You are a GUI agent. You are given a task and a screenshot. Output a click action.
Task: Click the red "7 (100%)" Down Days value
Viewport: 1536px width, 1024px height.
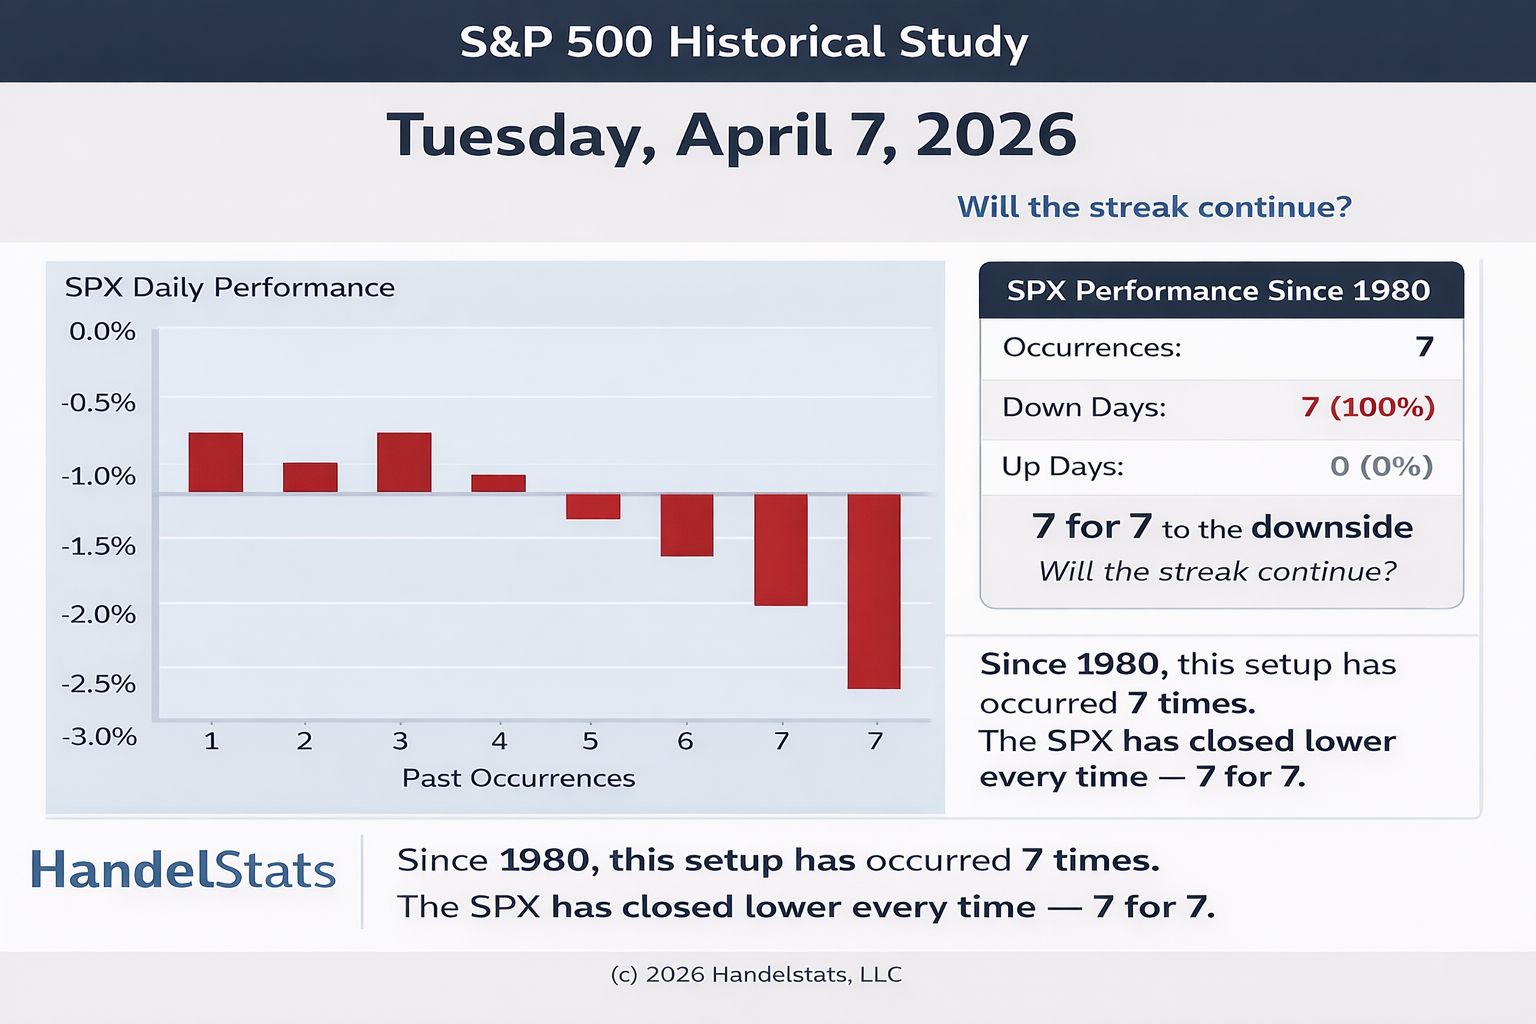point(1368,407)
